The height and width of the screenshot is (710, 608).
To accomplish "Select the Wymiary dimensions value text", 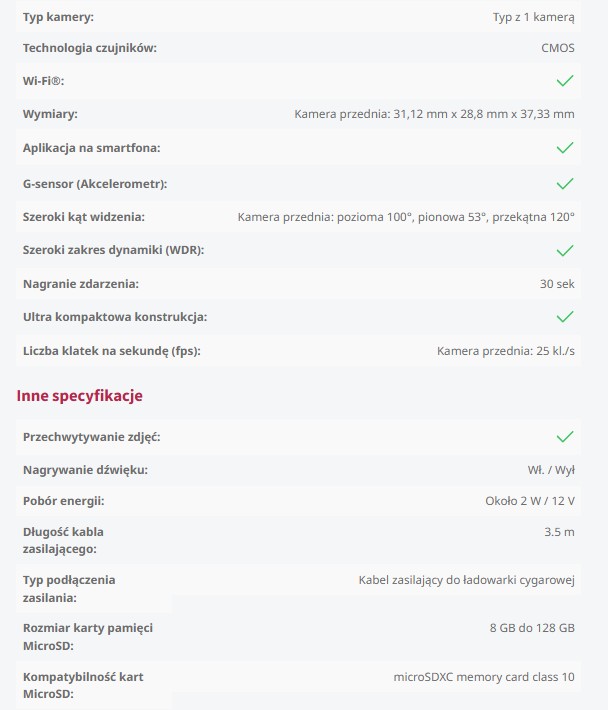I will coord(434,114).
